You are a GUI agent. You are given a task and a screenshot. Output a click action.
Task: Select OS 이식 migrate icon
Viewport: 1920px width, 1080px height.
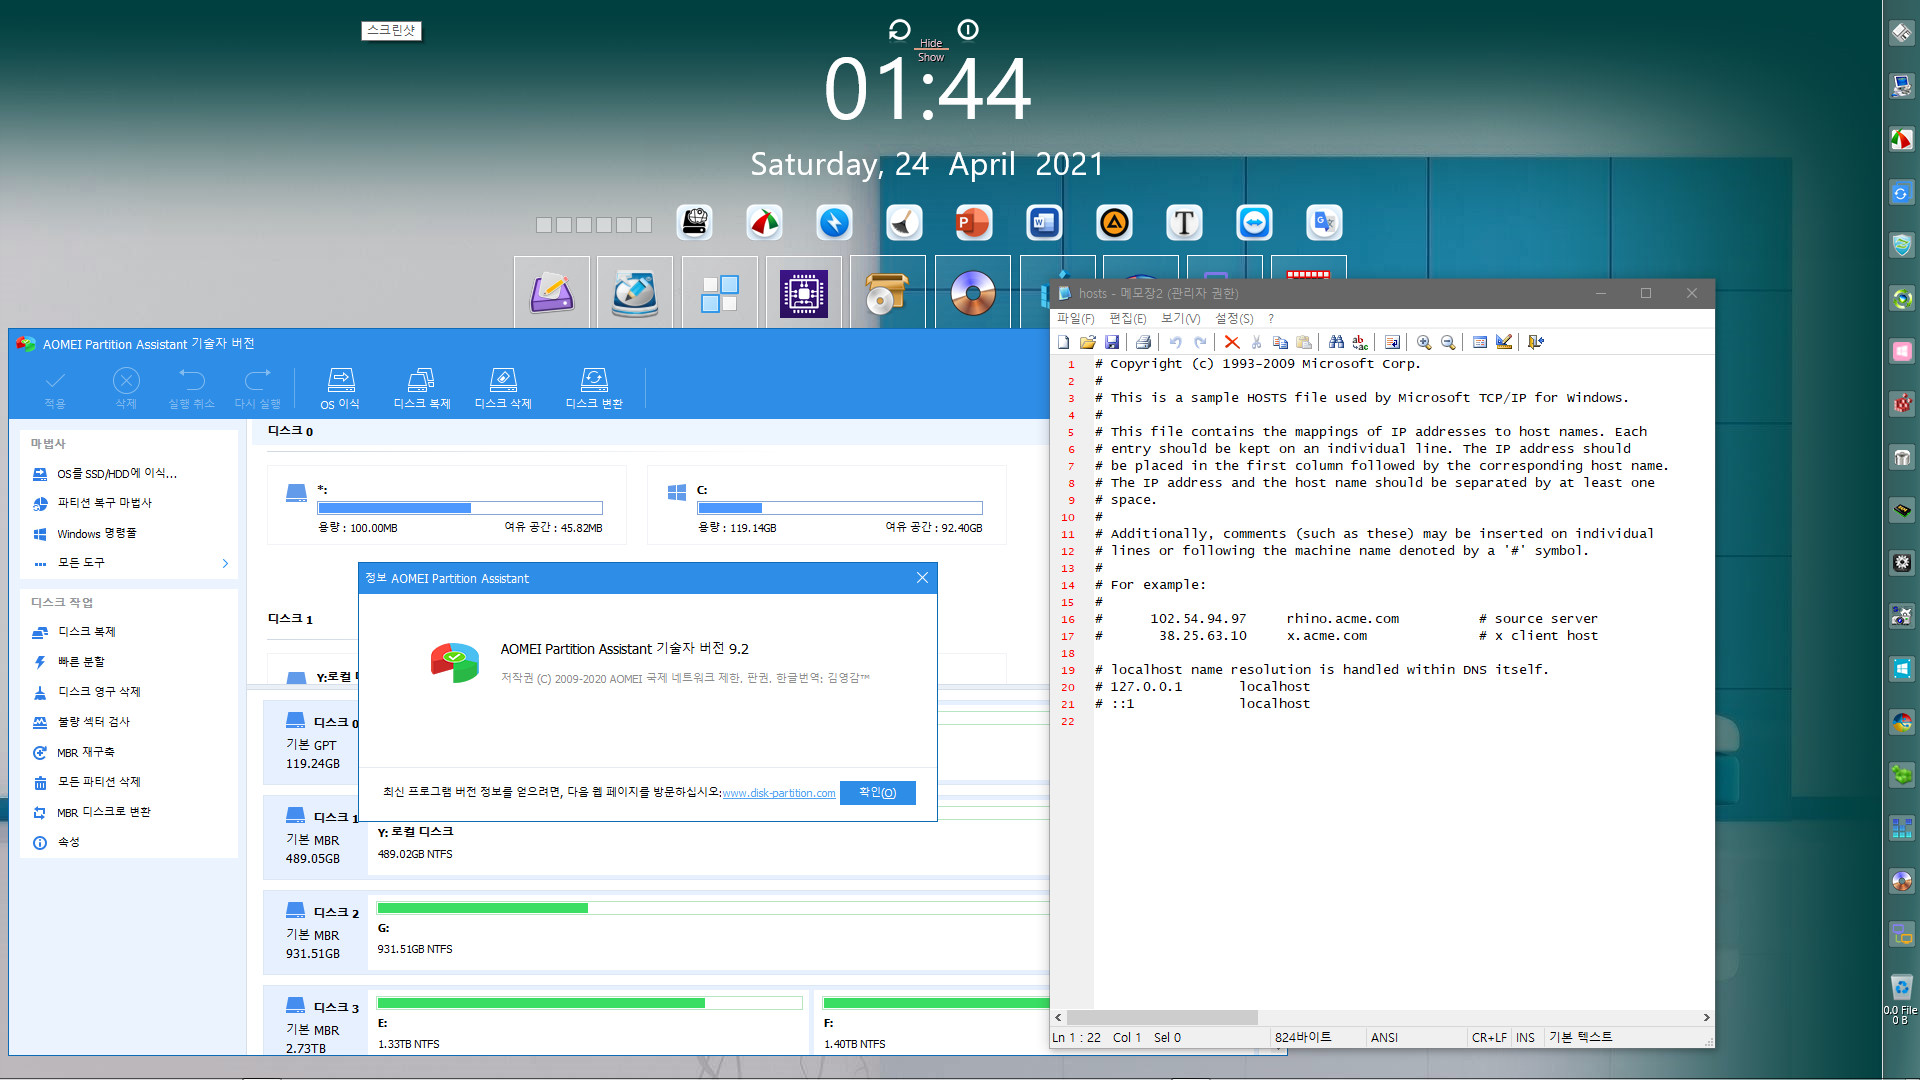341,380
